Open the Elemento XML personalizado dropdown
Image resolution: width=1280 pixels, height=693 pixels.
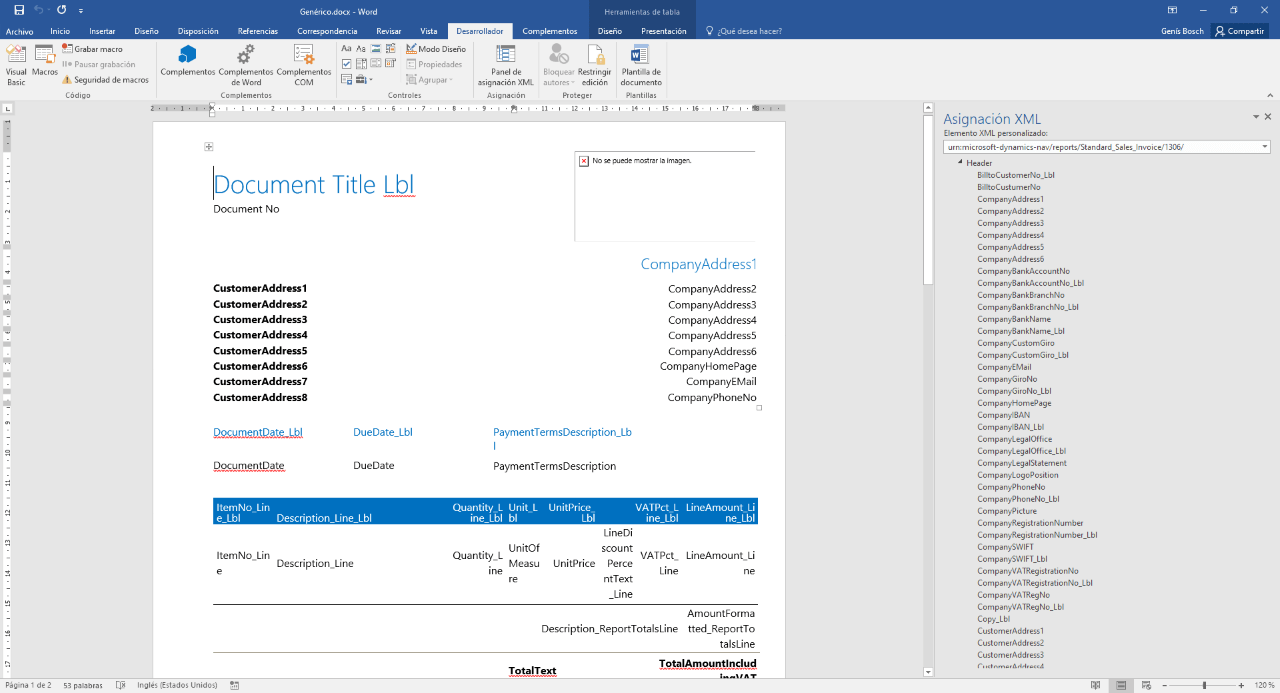[x=1265, y=147]
